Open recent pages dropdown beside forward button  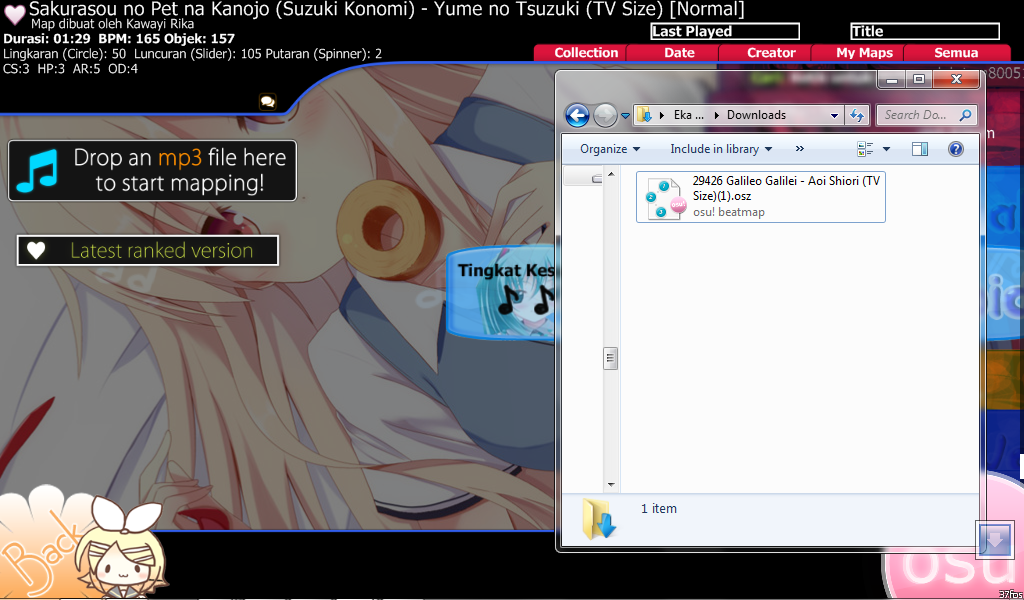[625, 116]
